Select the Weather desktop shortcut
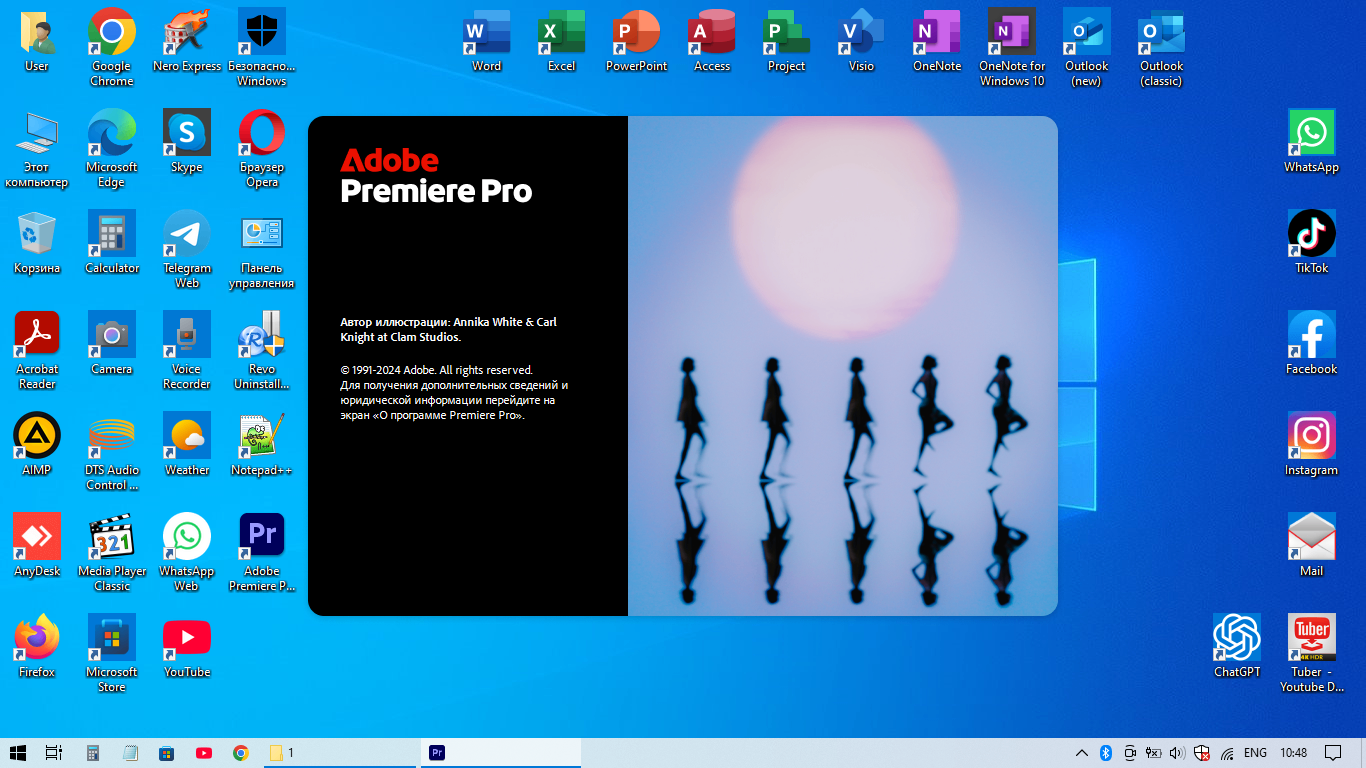The height and width of the screenshot is (768, 1366). [187, 444]
